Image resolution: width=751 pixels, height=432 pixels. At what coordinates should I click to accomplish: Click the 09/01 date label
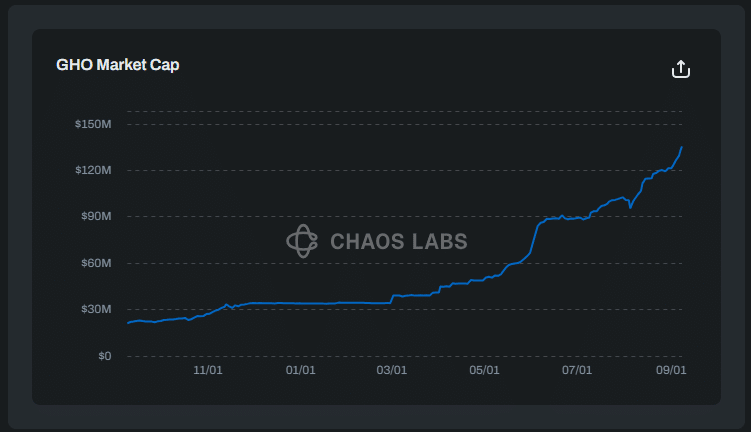coord(671,370)
